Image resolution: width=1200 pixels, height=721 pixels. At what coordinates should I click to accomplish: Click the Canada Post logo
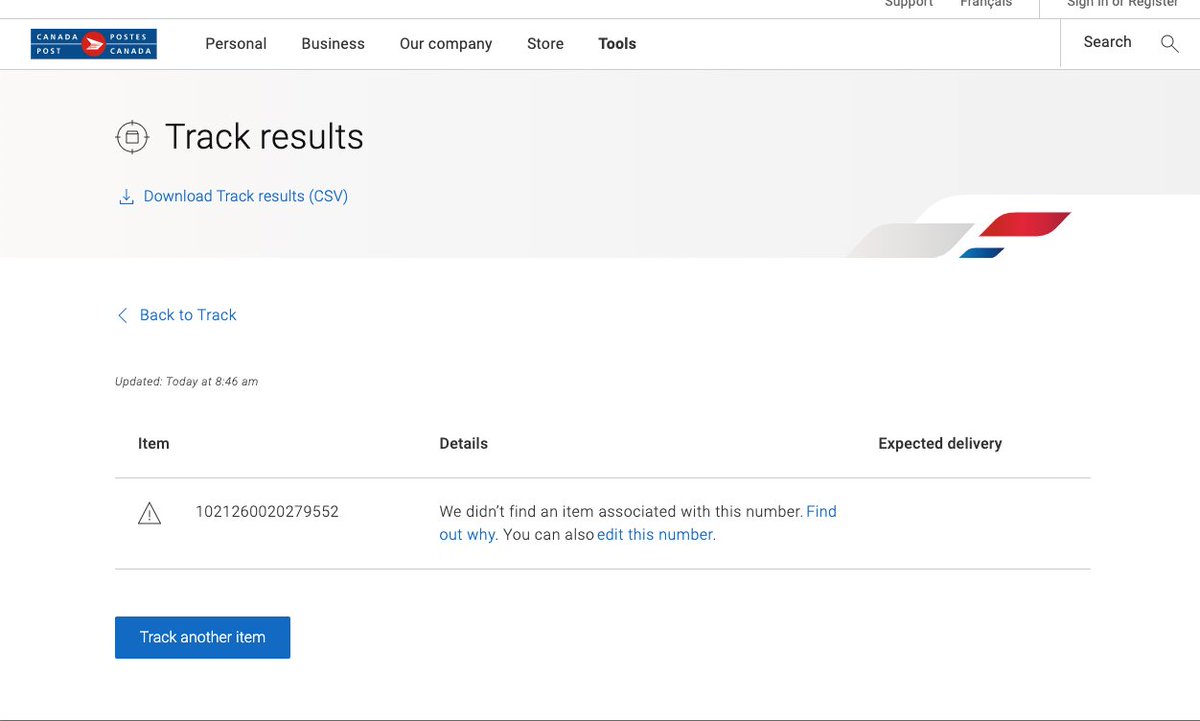(93, 44)
